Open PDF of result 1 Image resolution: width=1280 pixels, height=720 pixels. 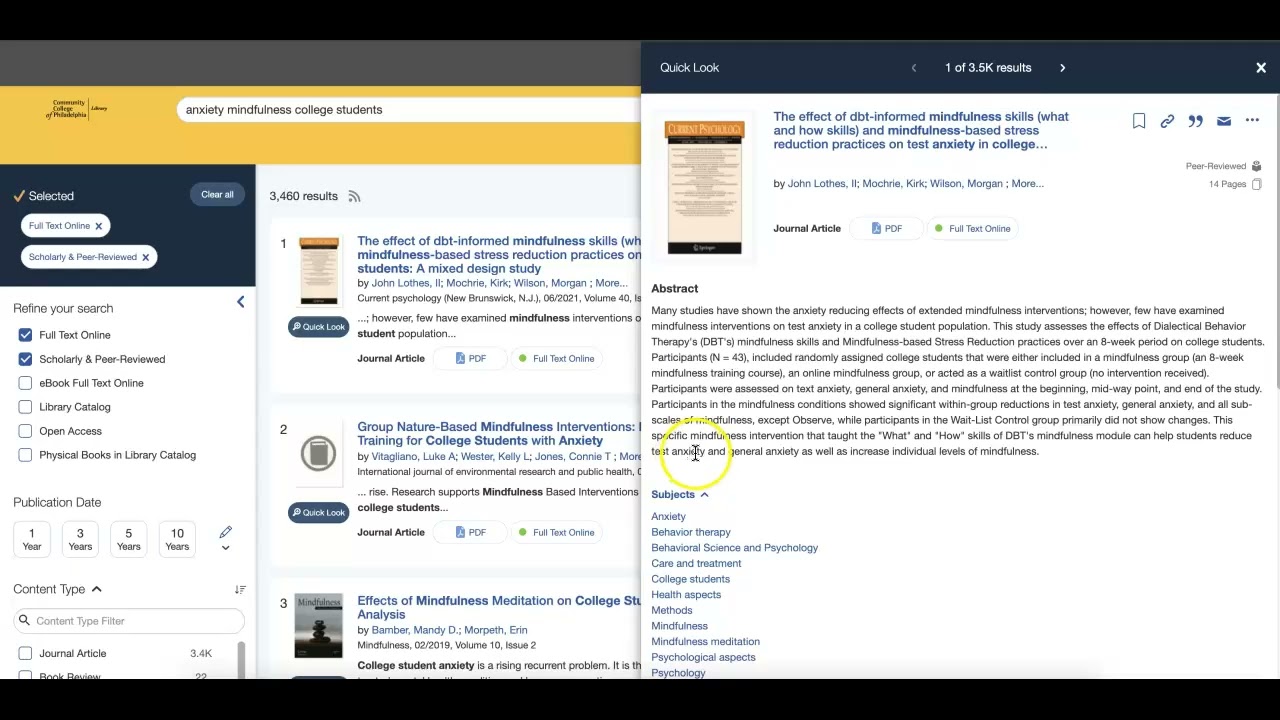click(x=469, y=358)
